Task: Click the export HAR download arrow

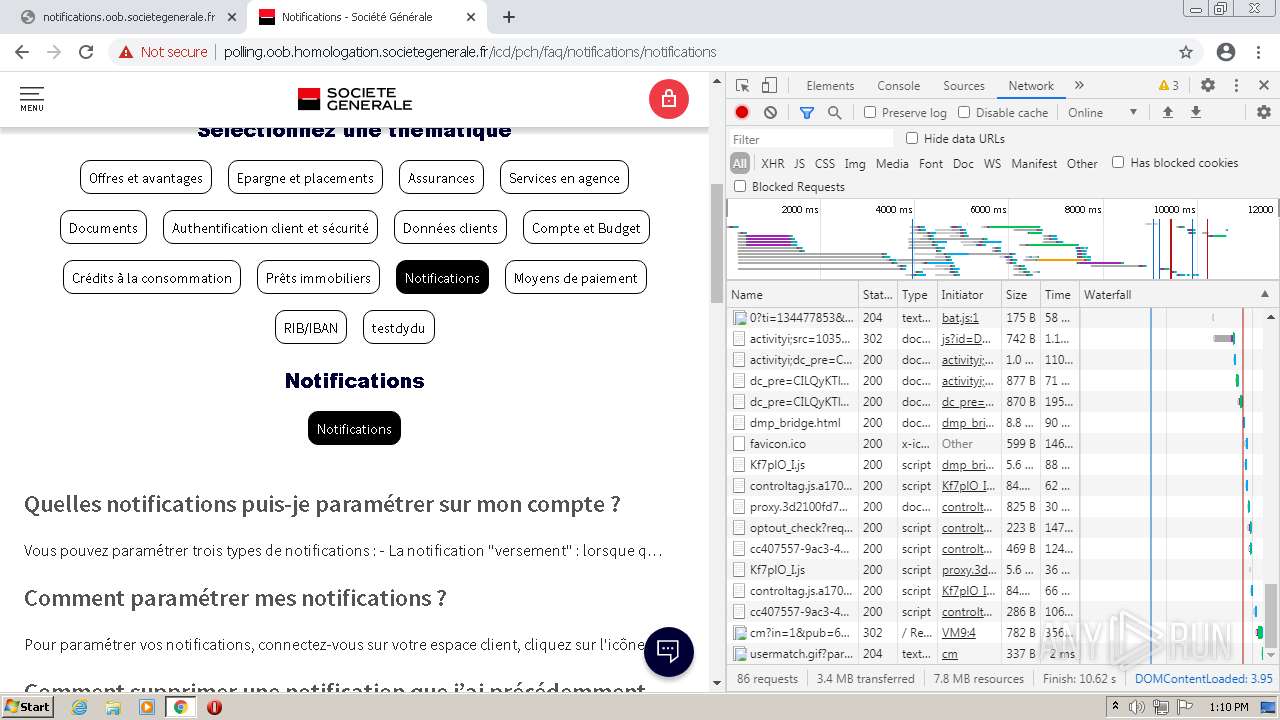Action: click(1195, 112)
